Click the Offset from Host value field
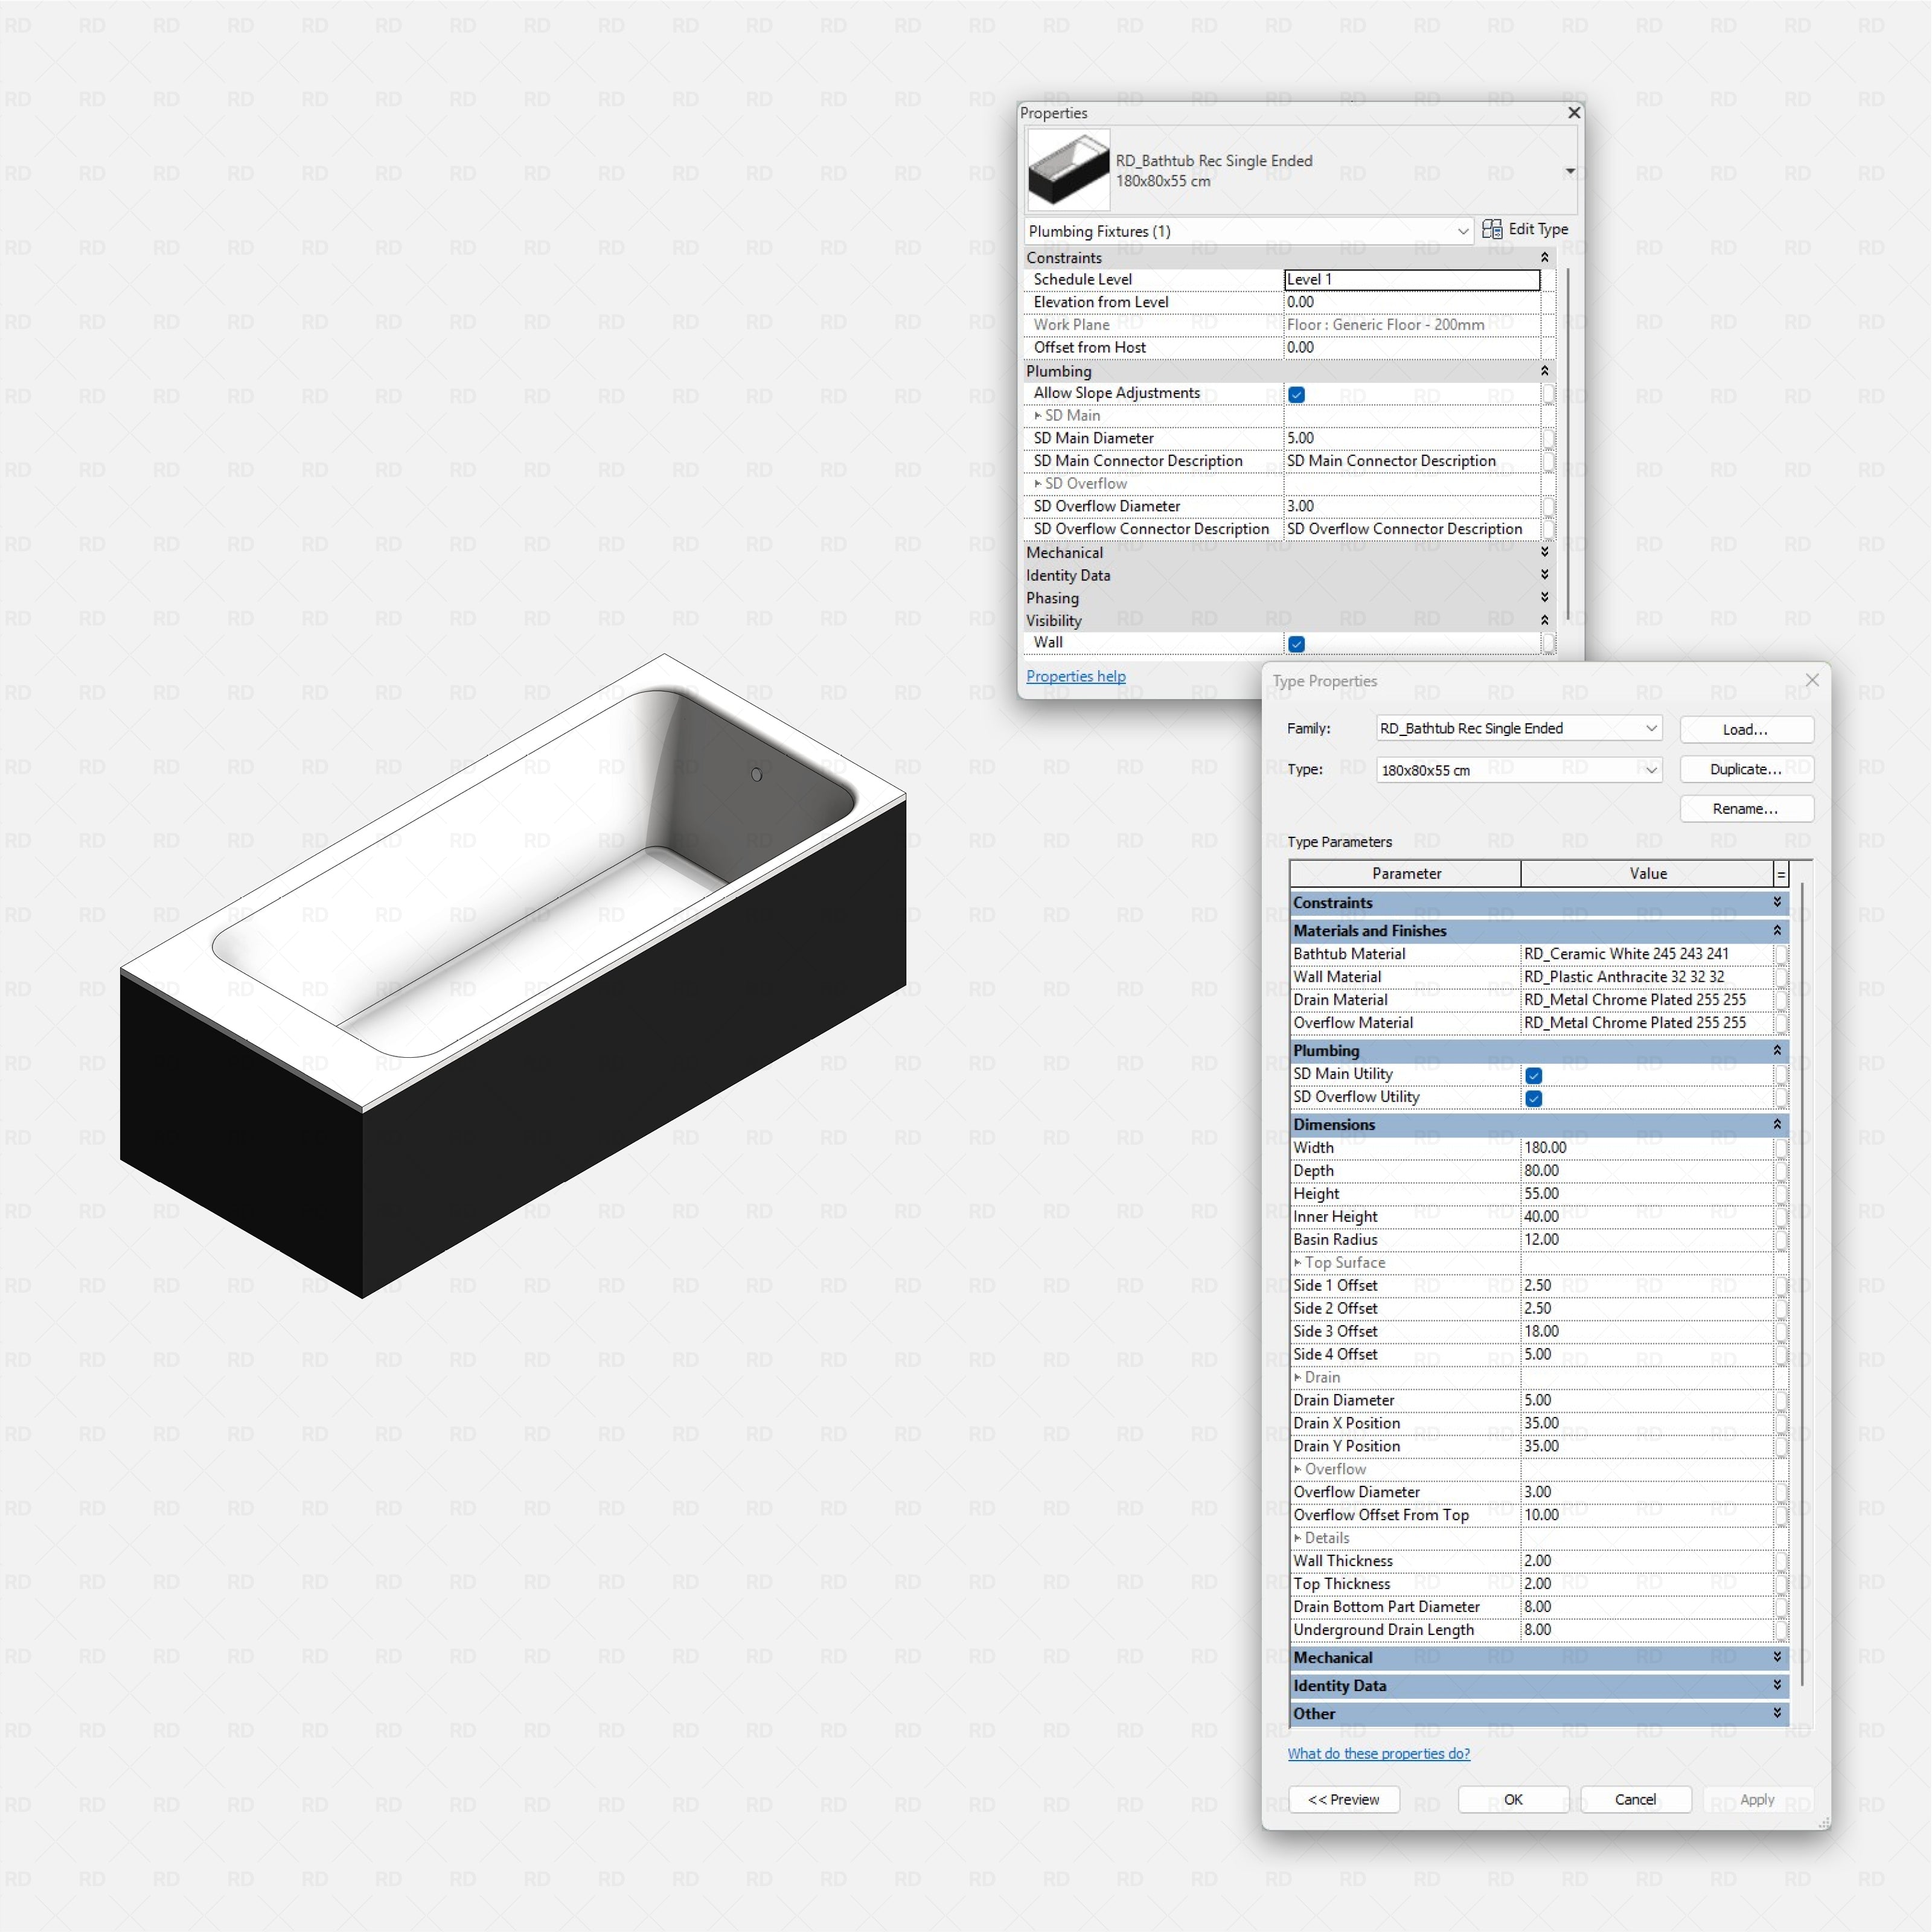The width and height of the screenshot is (1932, 1932). click(1411, 347)
